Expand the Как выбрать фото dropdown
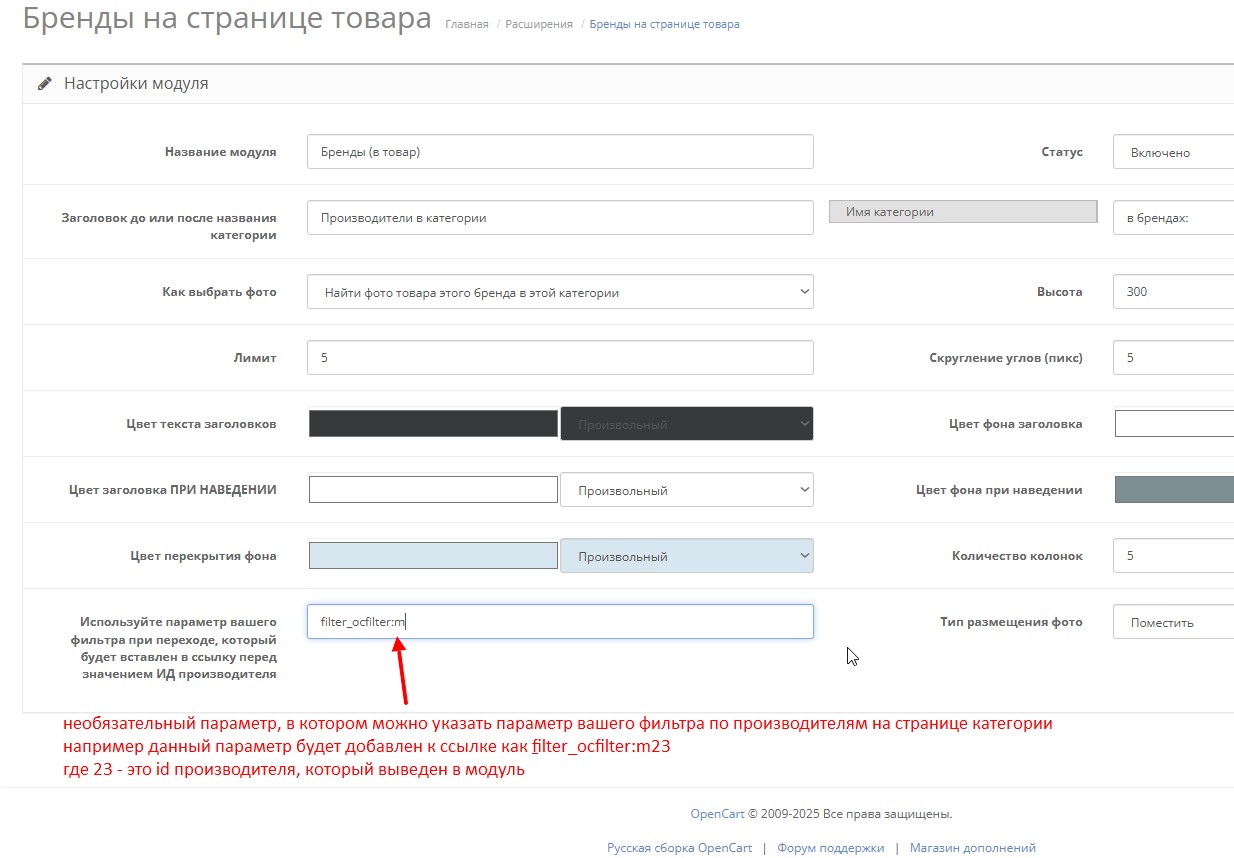The height and width of the screenshot is (858, 1234). pos(560,292)
